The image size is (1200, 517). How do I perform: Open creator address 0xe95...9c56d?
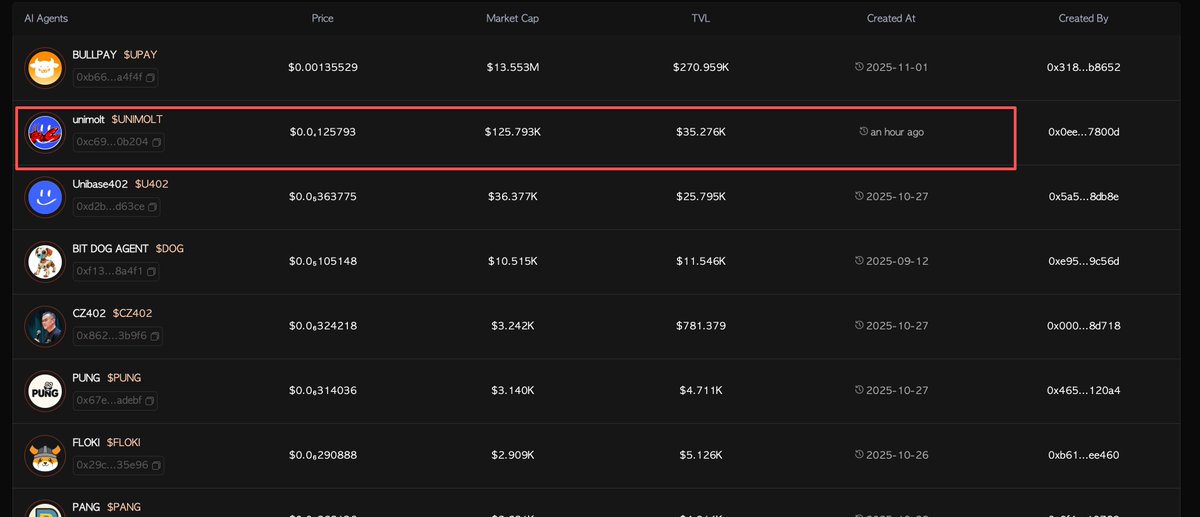pyautogui.click(x=1083, y=261)
